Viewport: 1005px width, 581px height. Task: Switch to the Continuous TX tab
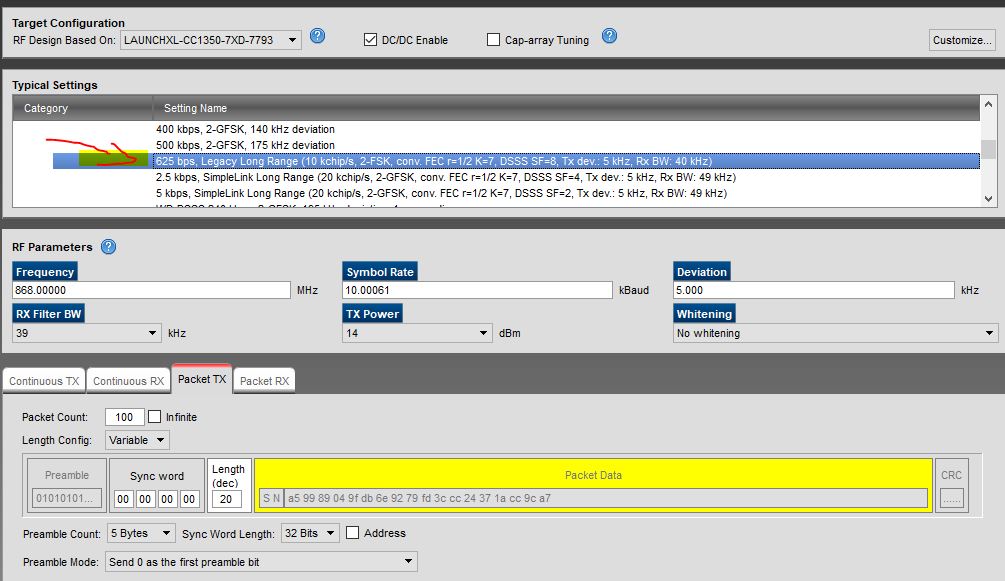point(44,381)
